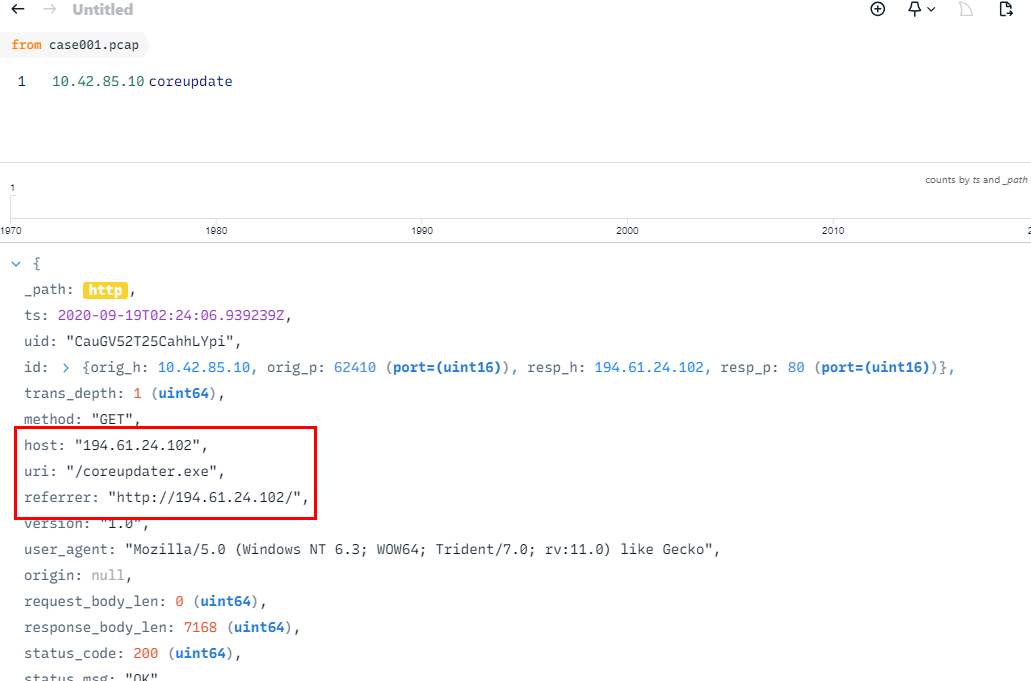Screen dimensions: 1031x681
Task: Click the export results file icon
Action: click(1007, 9)
